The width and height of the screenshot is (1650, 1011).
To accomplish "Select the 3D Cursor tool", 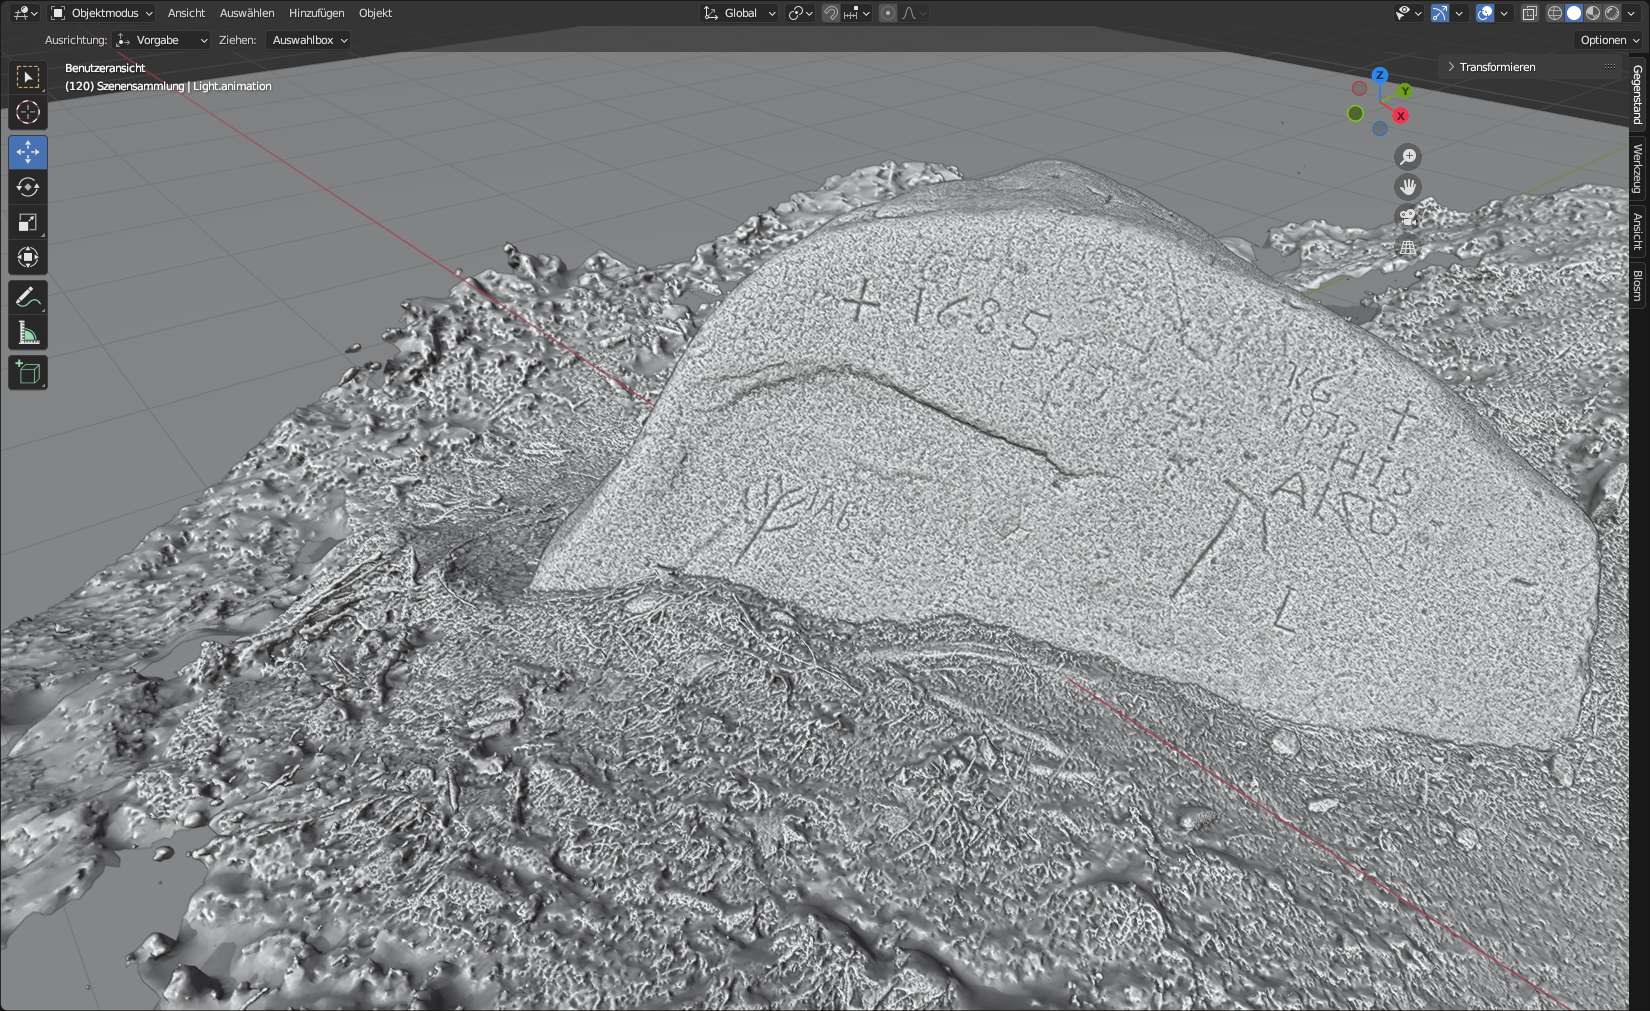I will coord(28,112).
